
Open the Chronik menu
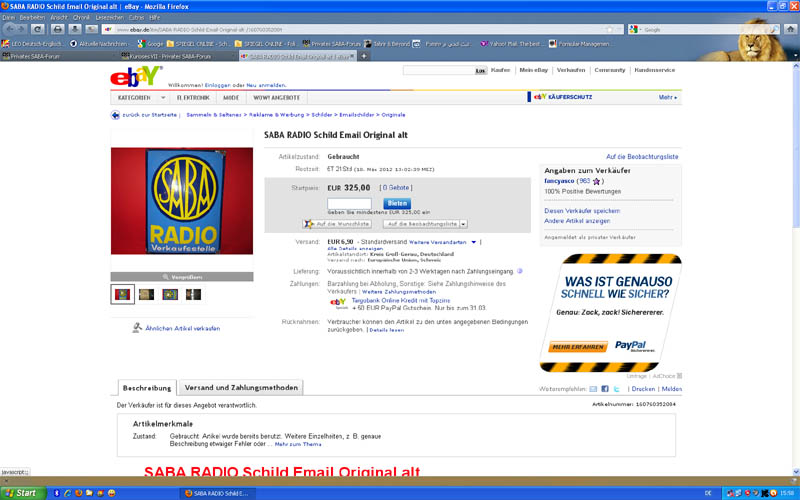click(81, 17)
